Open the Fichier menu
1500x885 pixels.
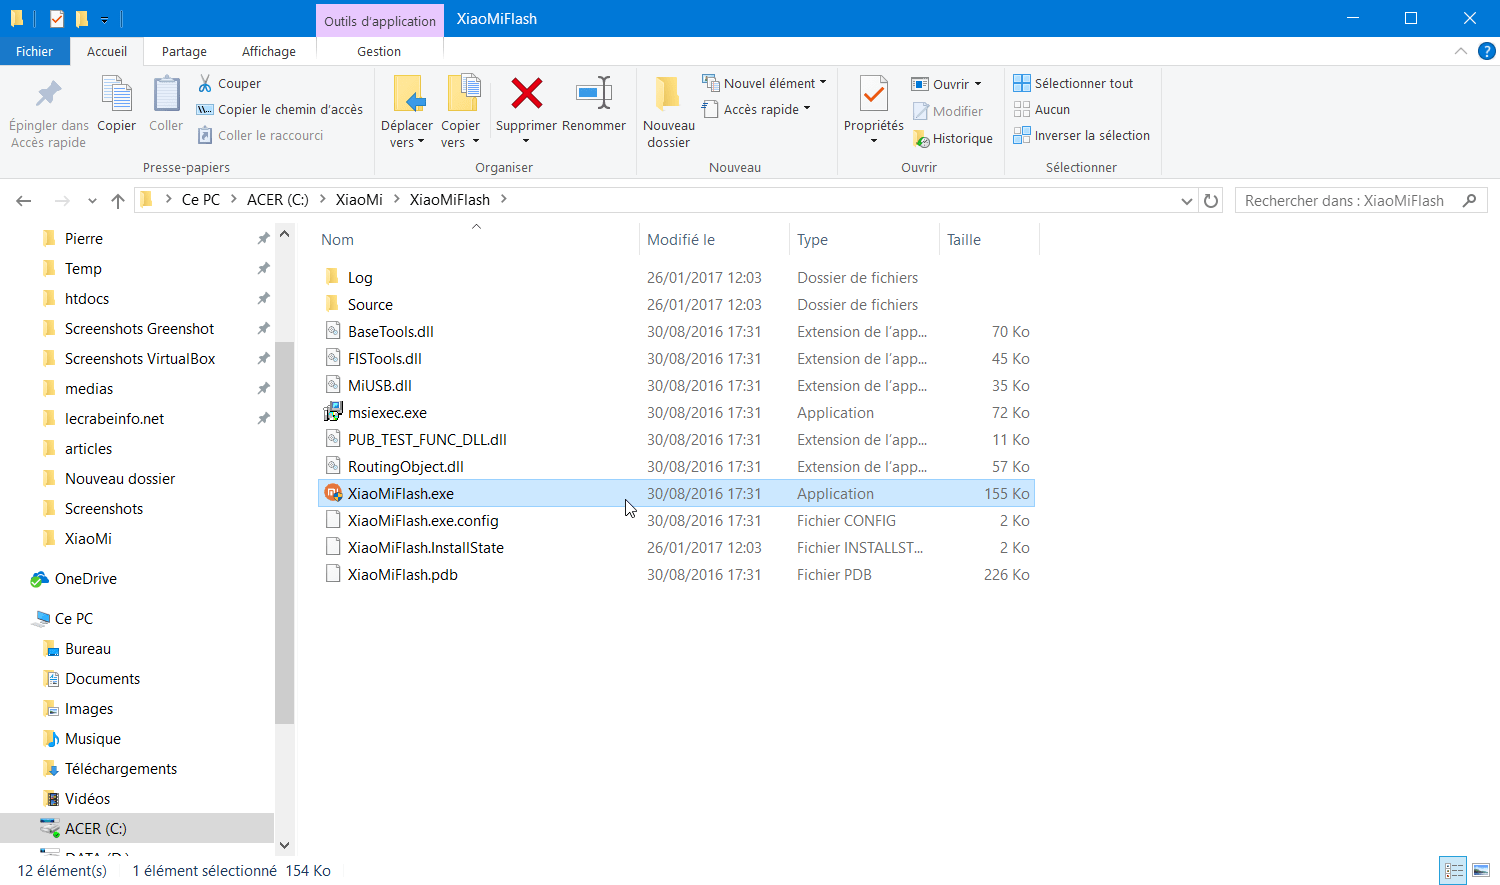tap(34, 51)
